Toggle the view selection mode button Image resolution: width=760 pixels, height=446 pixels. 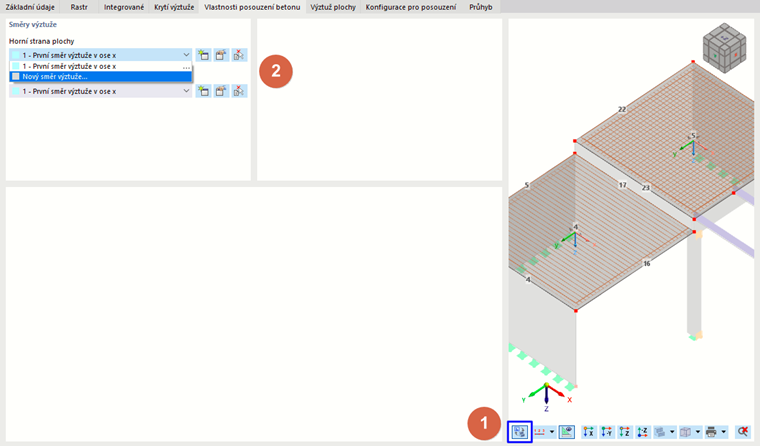520,431
